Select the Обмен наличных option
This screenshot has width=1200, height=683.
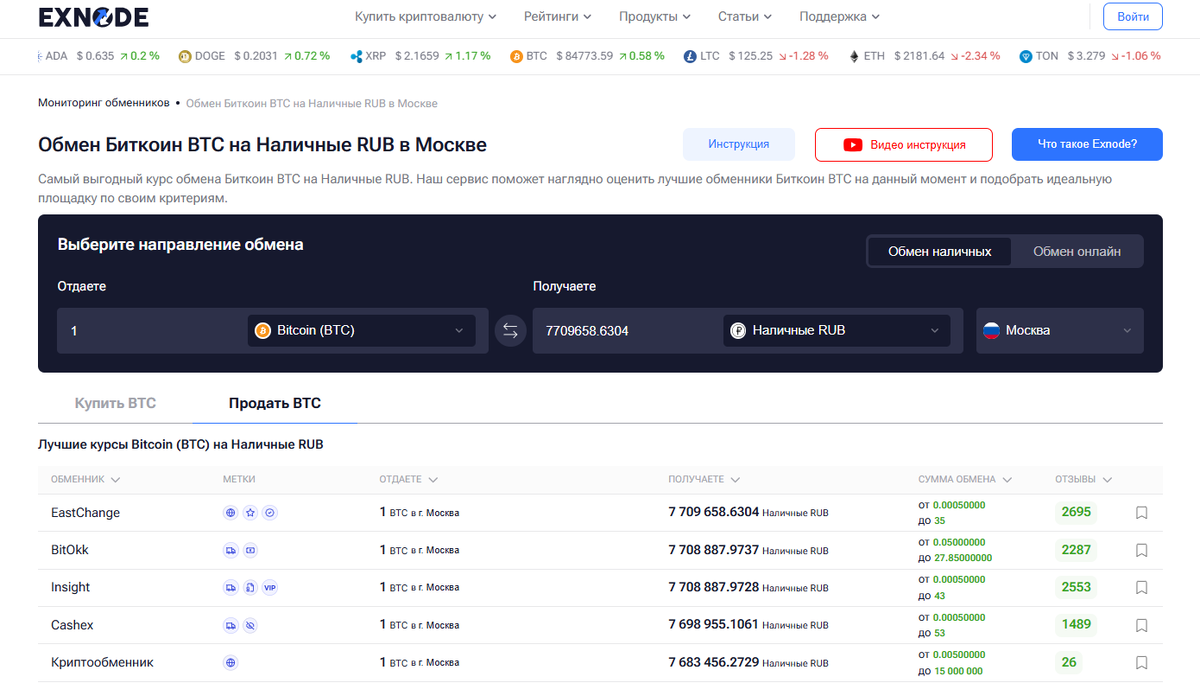point(938,251)
